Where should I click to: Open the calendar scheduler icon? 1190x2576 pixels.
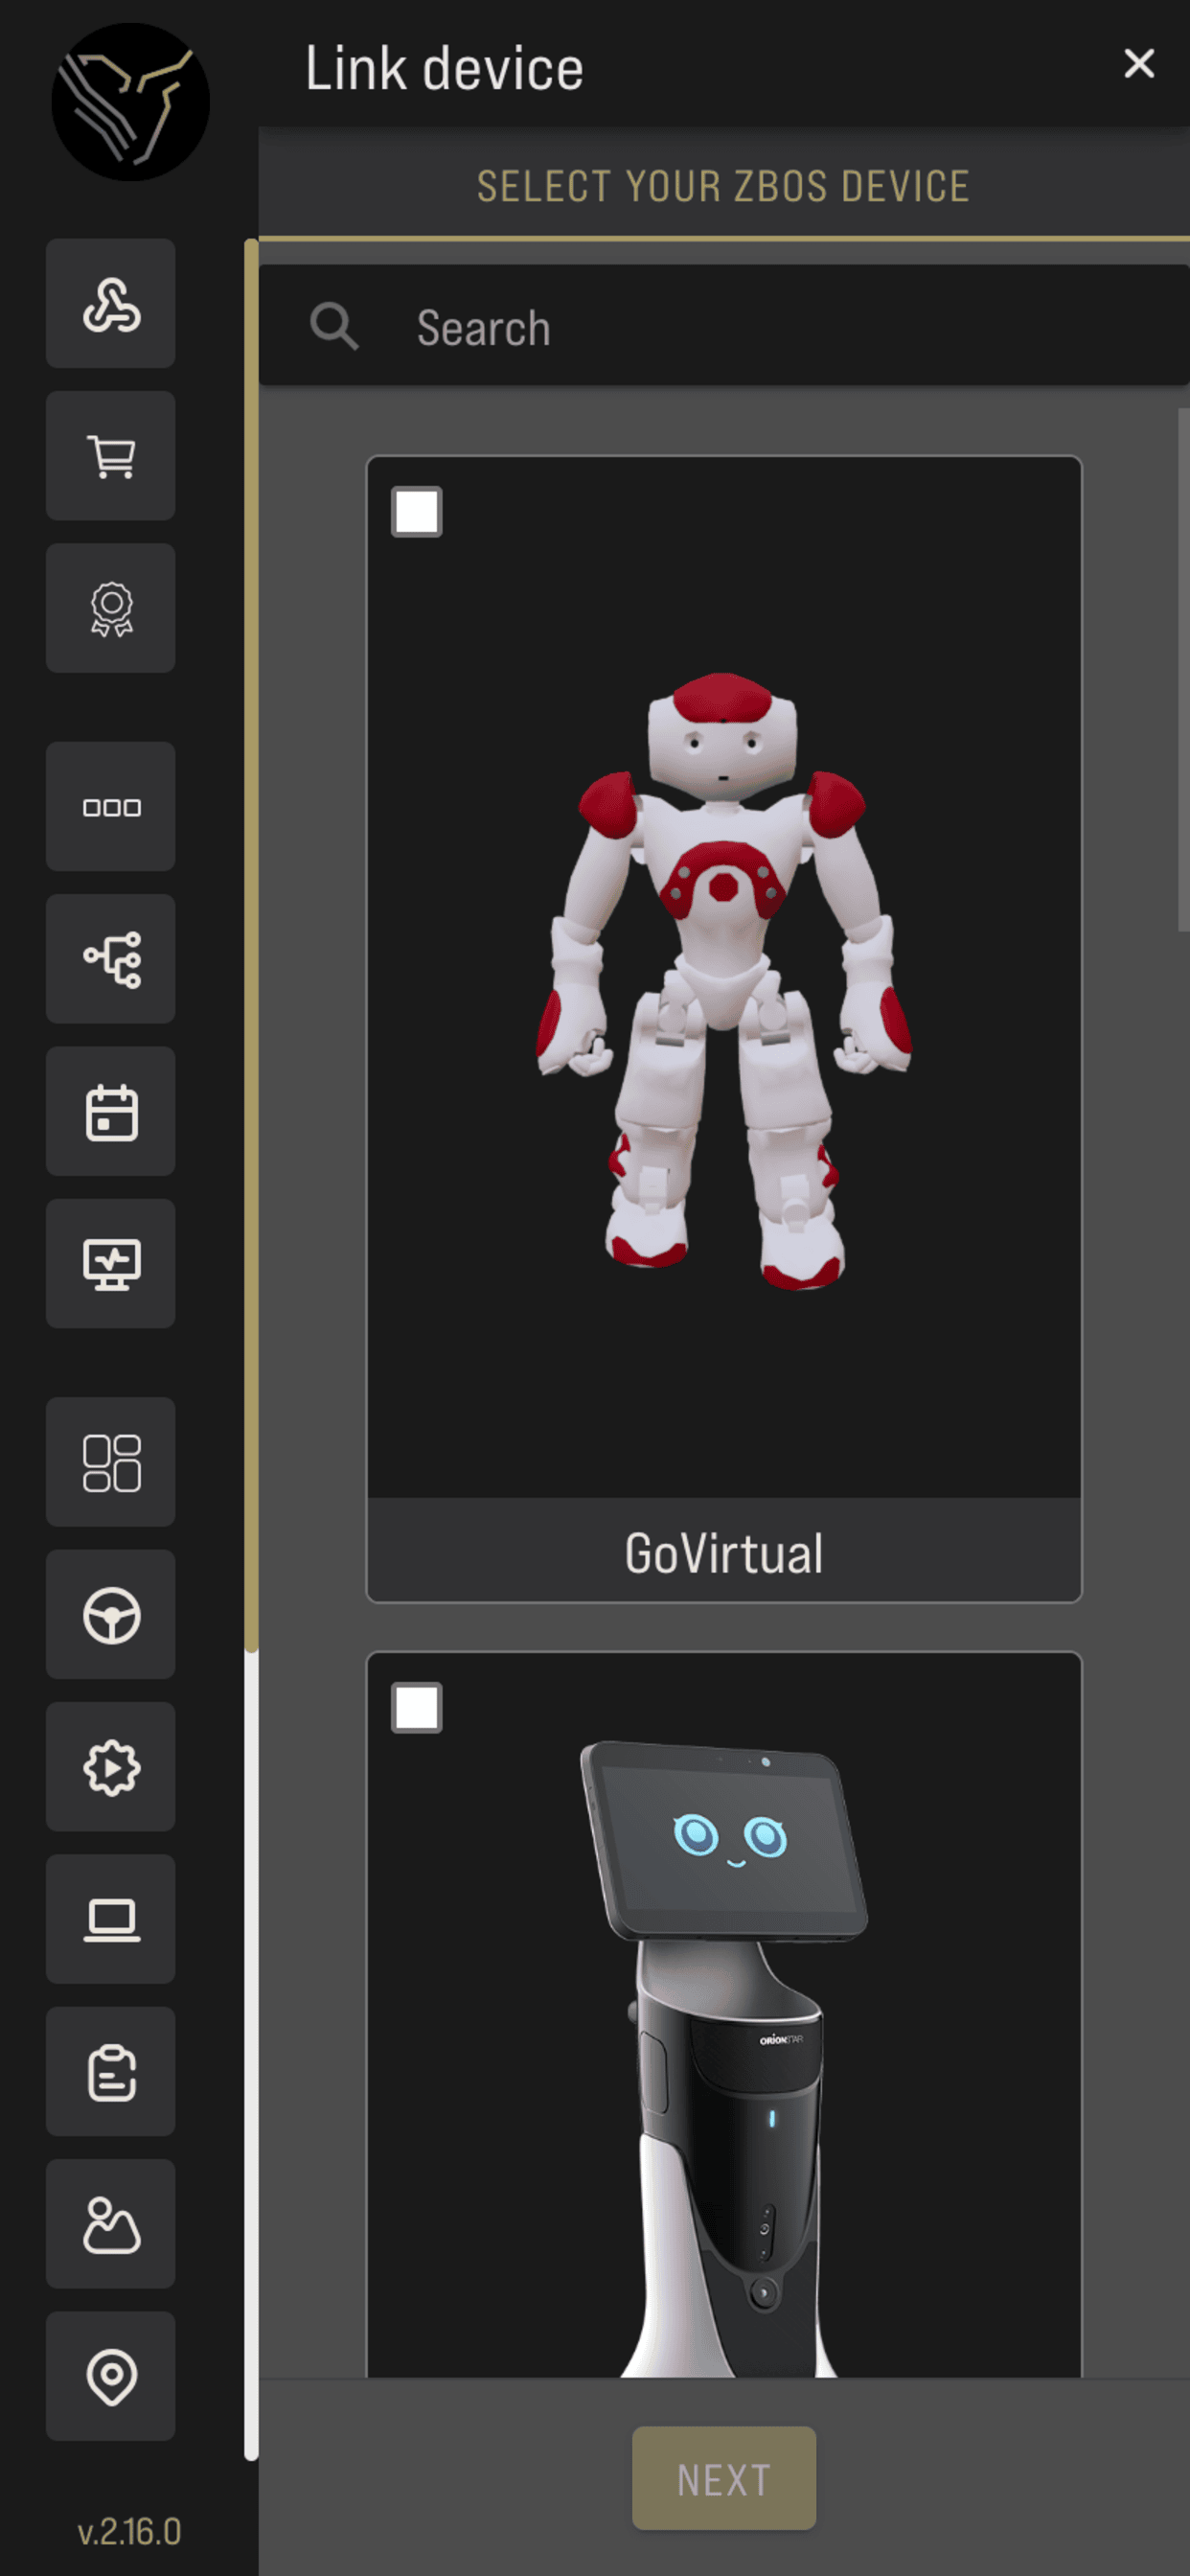tap(111, 1112)
